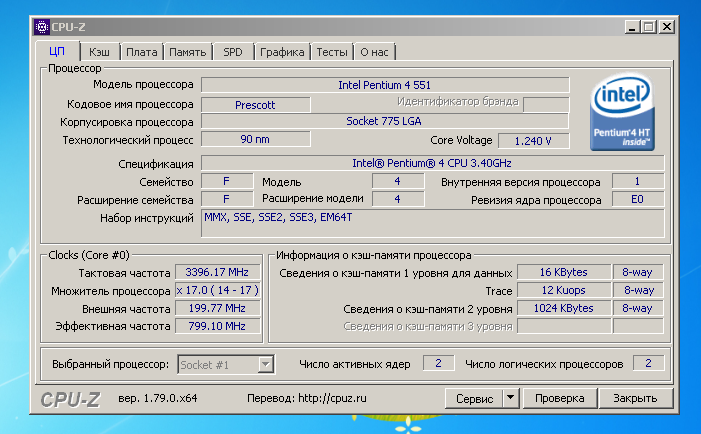This screenshot has height=434, width=701.
Task: Click the stepping value 1 field
Action: point(638,181)
